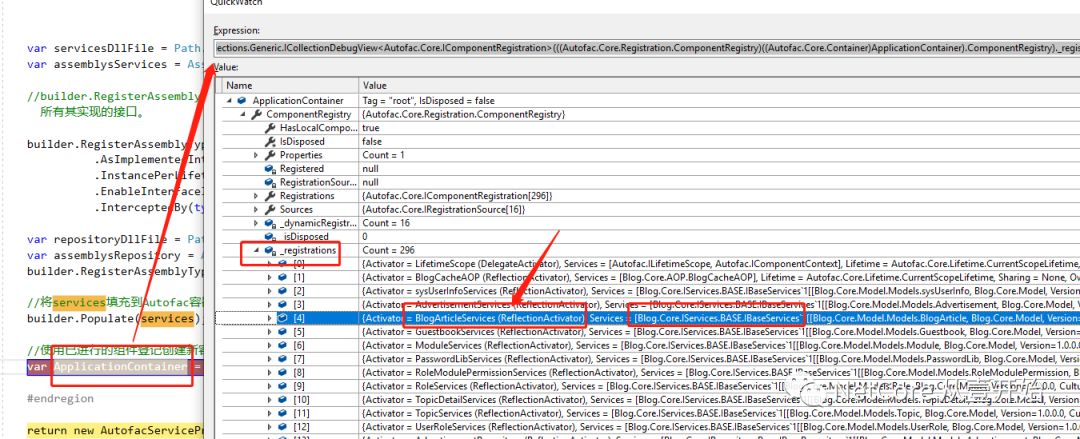Select the PasswordLibServices activator value

pos(720,359)
